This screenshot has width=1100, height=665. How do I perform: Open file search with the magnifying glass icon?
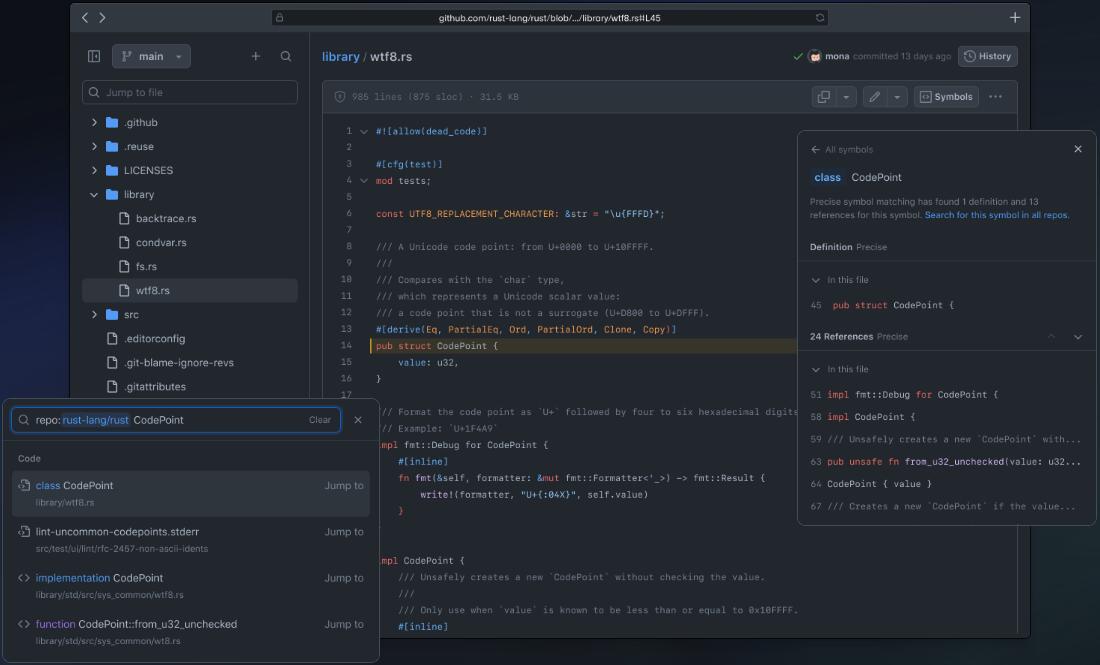(x=286, y=56)
